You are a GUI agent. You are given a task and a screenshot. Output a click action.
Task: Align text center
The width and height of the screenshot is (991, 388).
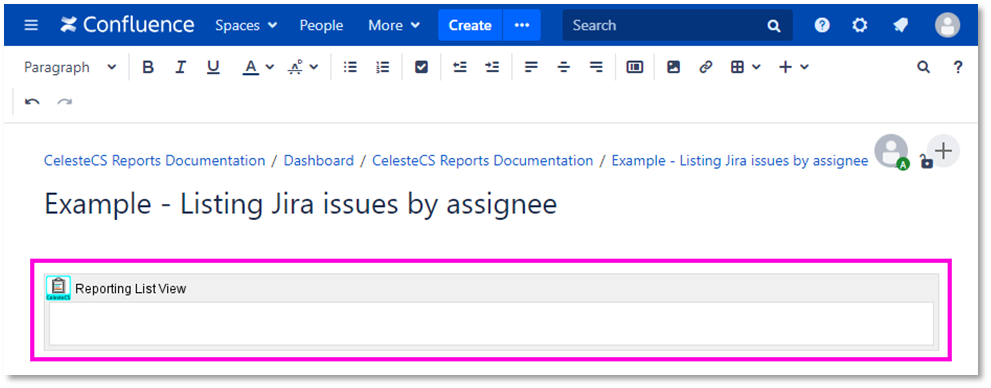pos(564,67)
